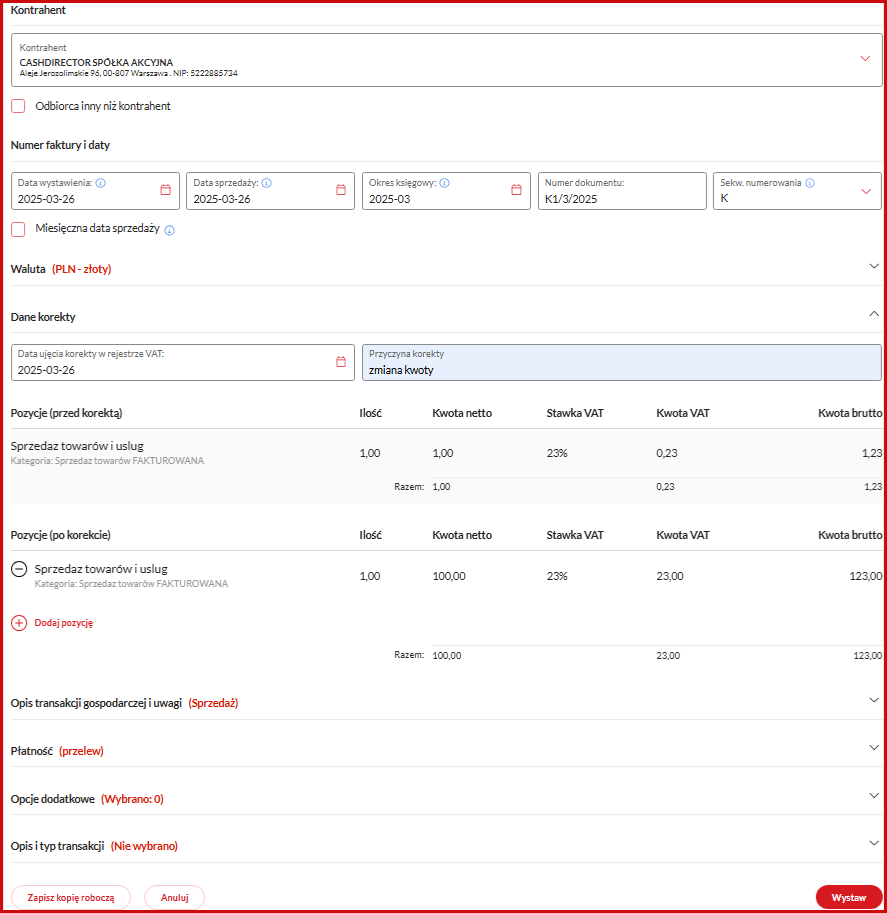Viewport: 887px width, 913px height.
Task: Show info tooltip for Data wystawienia
Action: point(100,183)
